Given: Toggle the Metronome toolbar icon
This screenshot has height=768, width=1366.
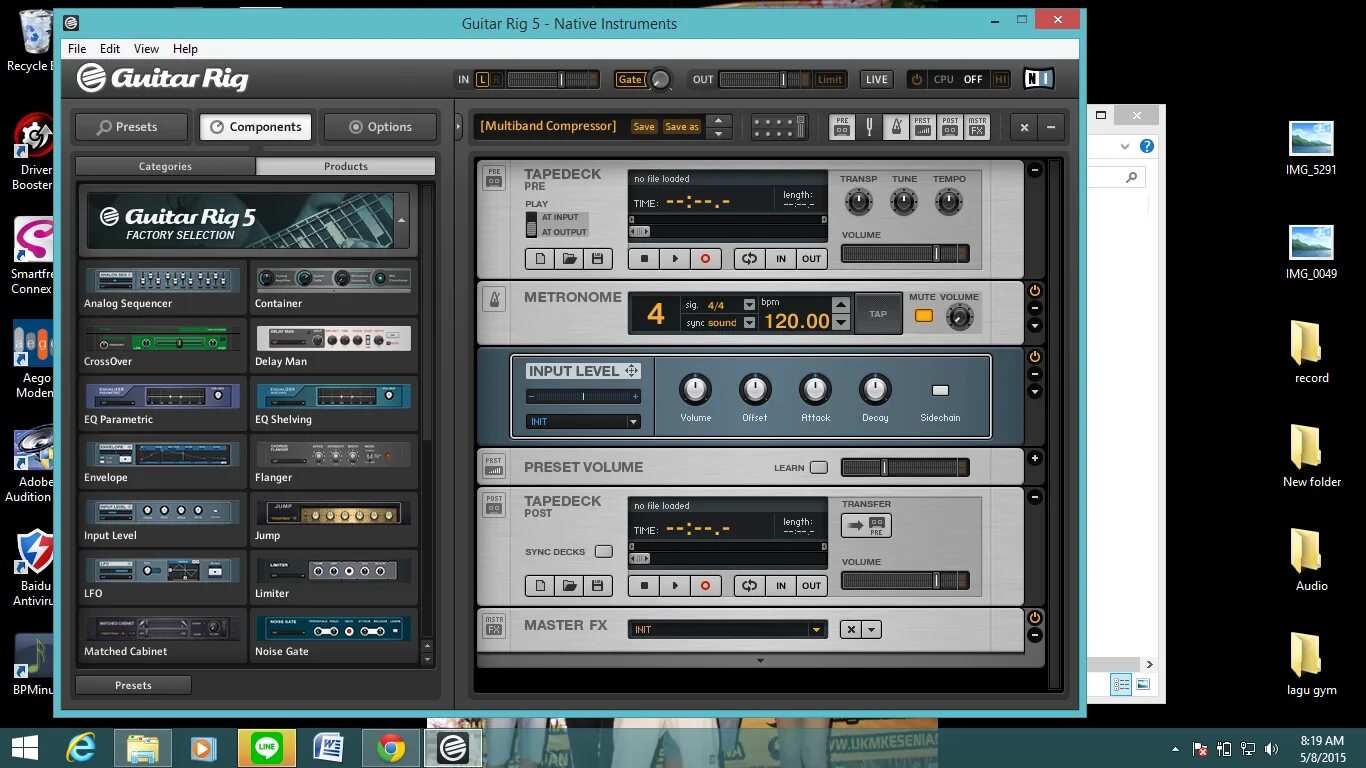Looking at the screenshot, I should [896, 127].
